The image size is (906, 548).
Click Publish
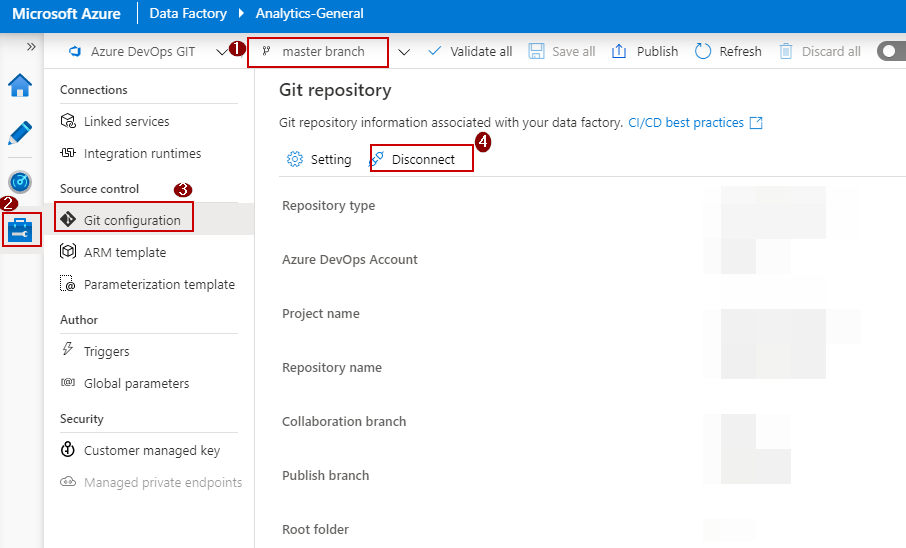pos(658,51)
